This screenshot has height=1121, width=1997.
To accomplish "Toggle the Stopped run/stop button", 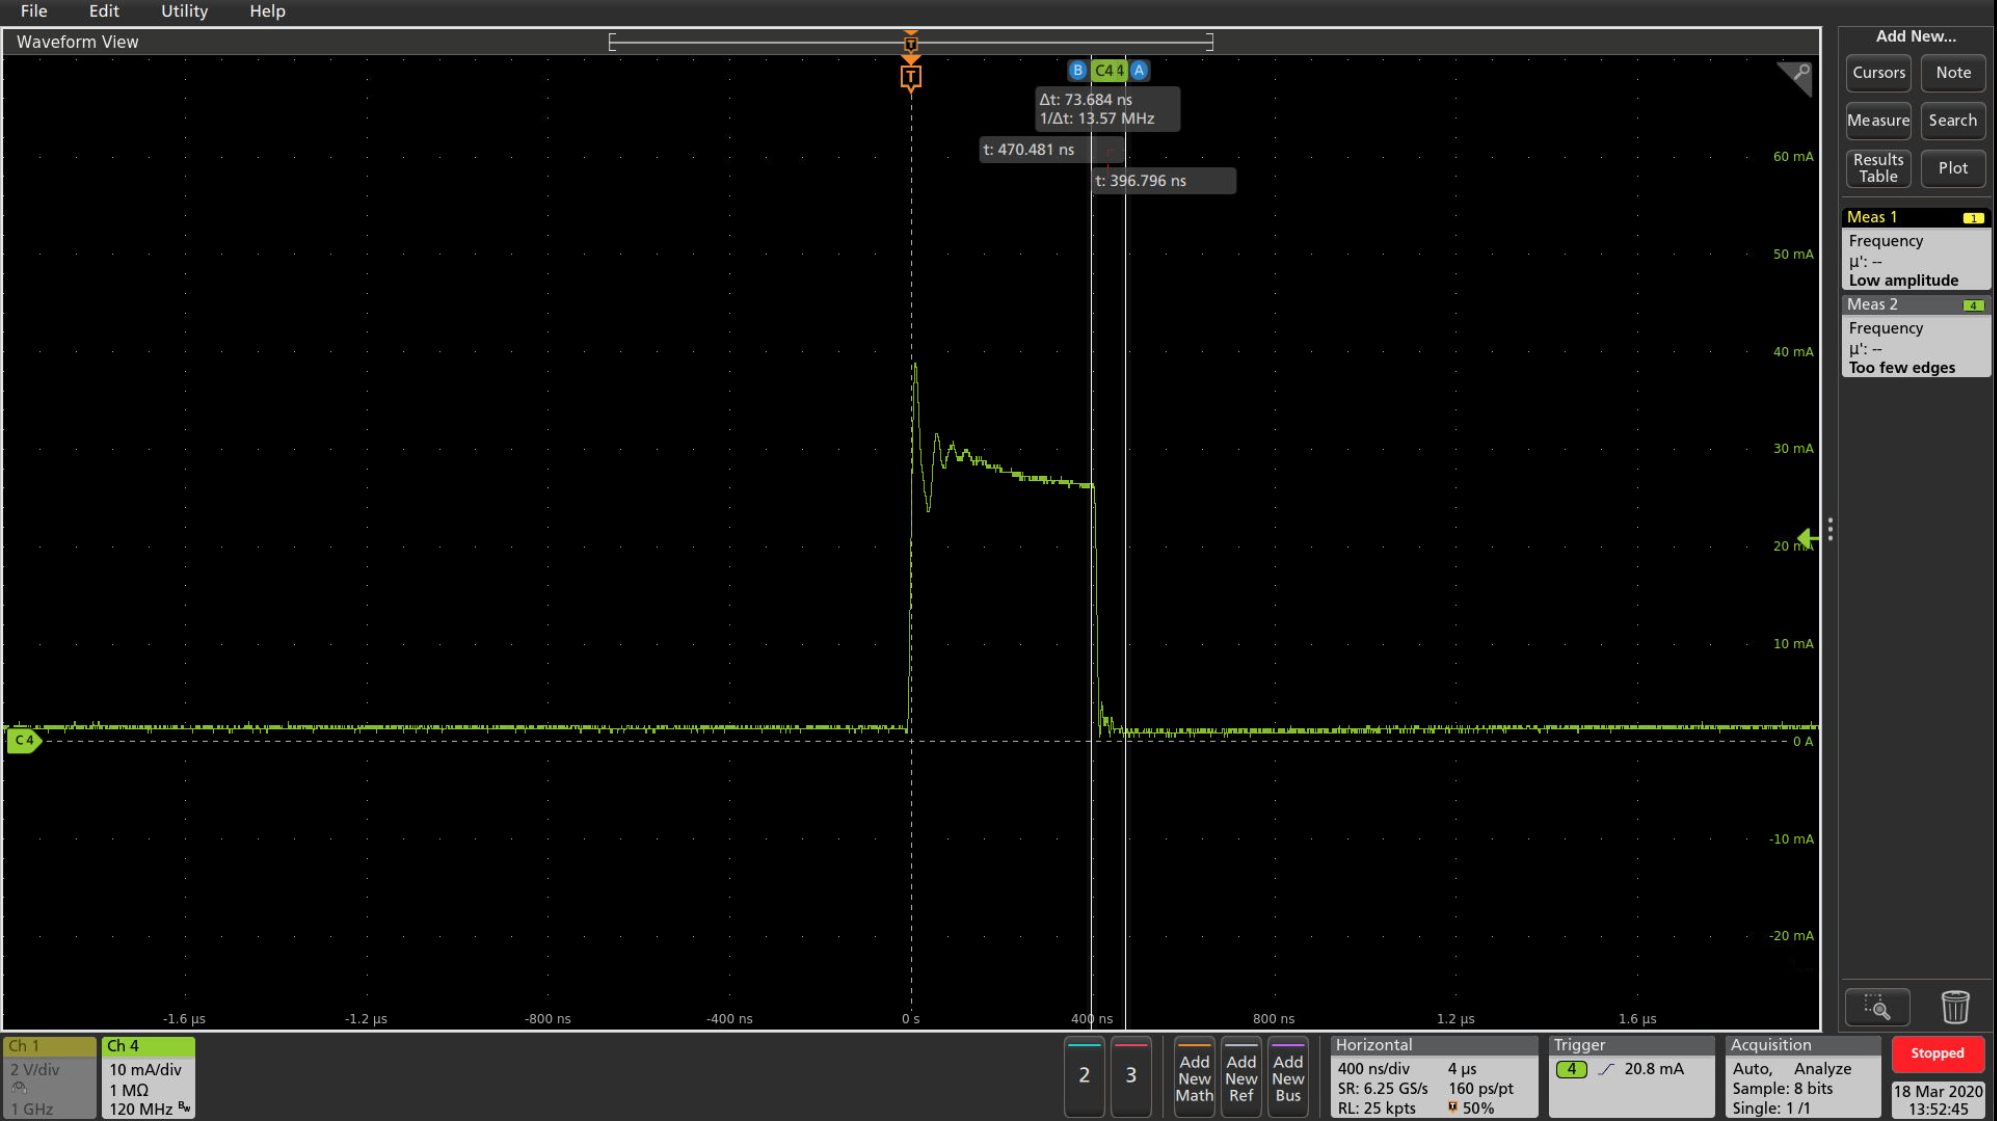I will click(x=1937, y=1053).
